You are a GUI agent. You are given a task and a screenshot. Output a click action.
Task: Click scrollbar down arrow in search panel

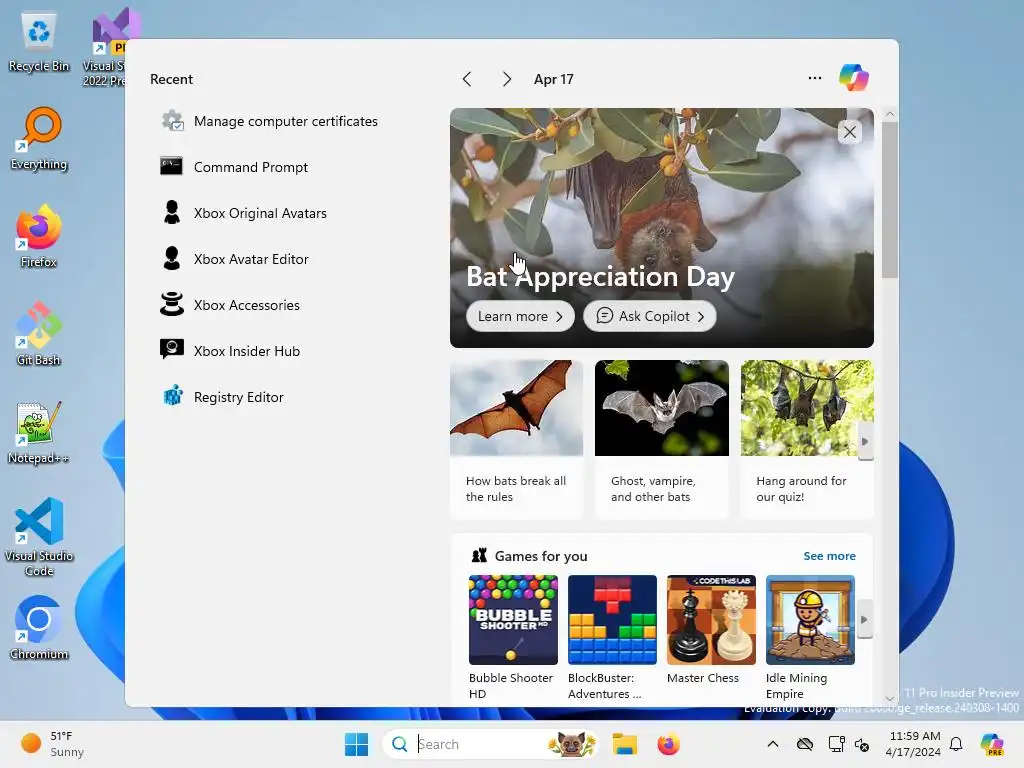[x=889, y=699]
